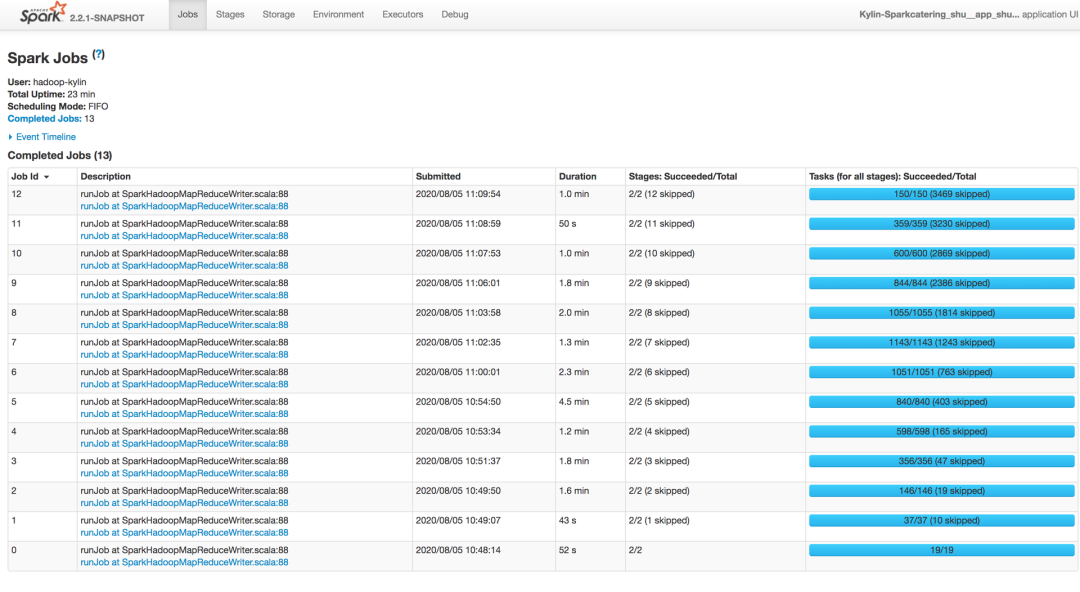
Task: Open the runJob link for Job 5
Action: point(184,414)
